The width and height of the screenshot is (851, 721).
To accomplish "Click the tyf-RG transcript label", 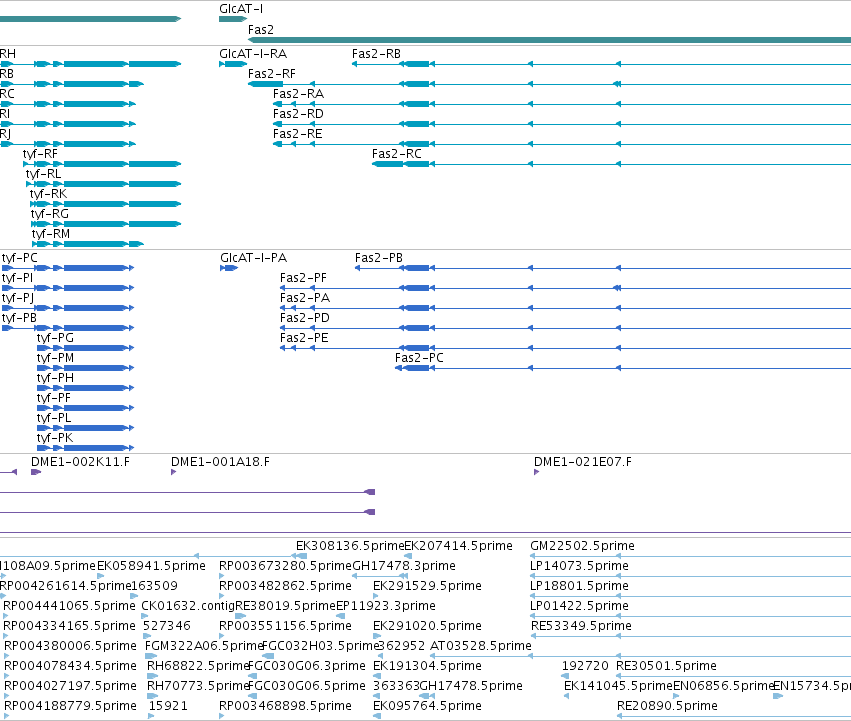I will [50, 214].
